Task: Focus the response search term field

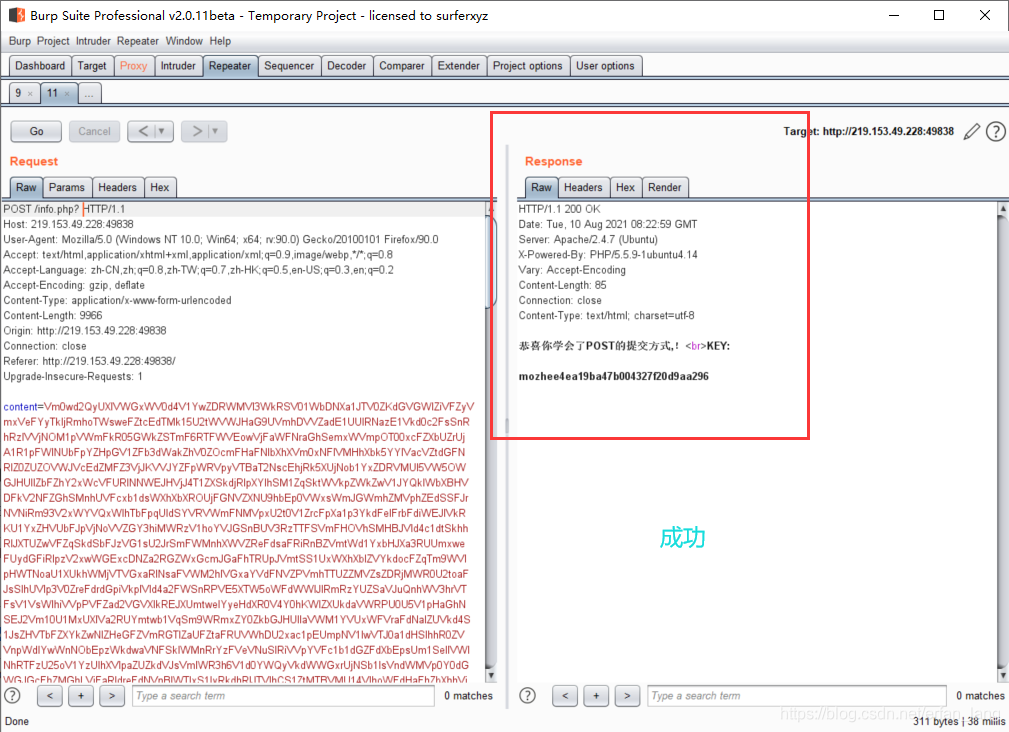Action: coord(797,695)
